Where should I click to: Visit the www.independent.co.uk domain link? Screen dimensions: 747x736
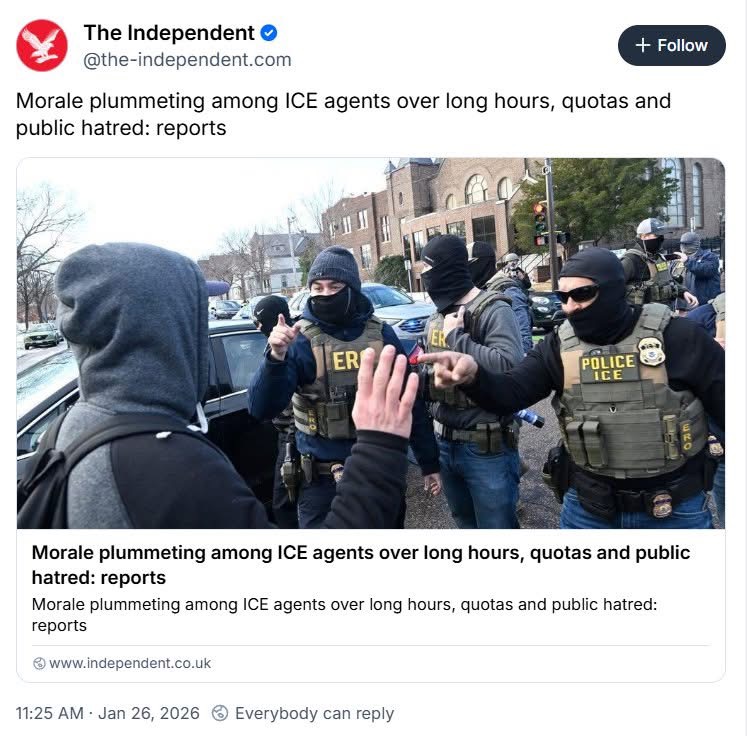click(130, 663)
